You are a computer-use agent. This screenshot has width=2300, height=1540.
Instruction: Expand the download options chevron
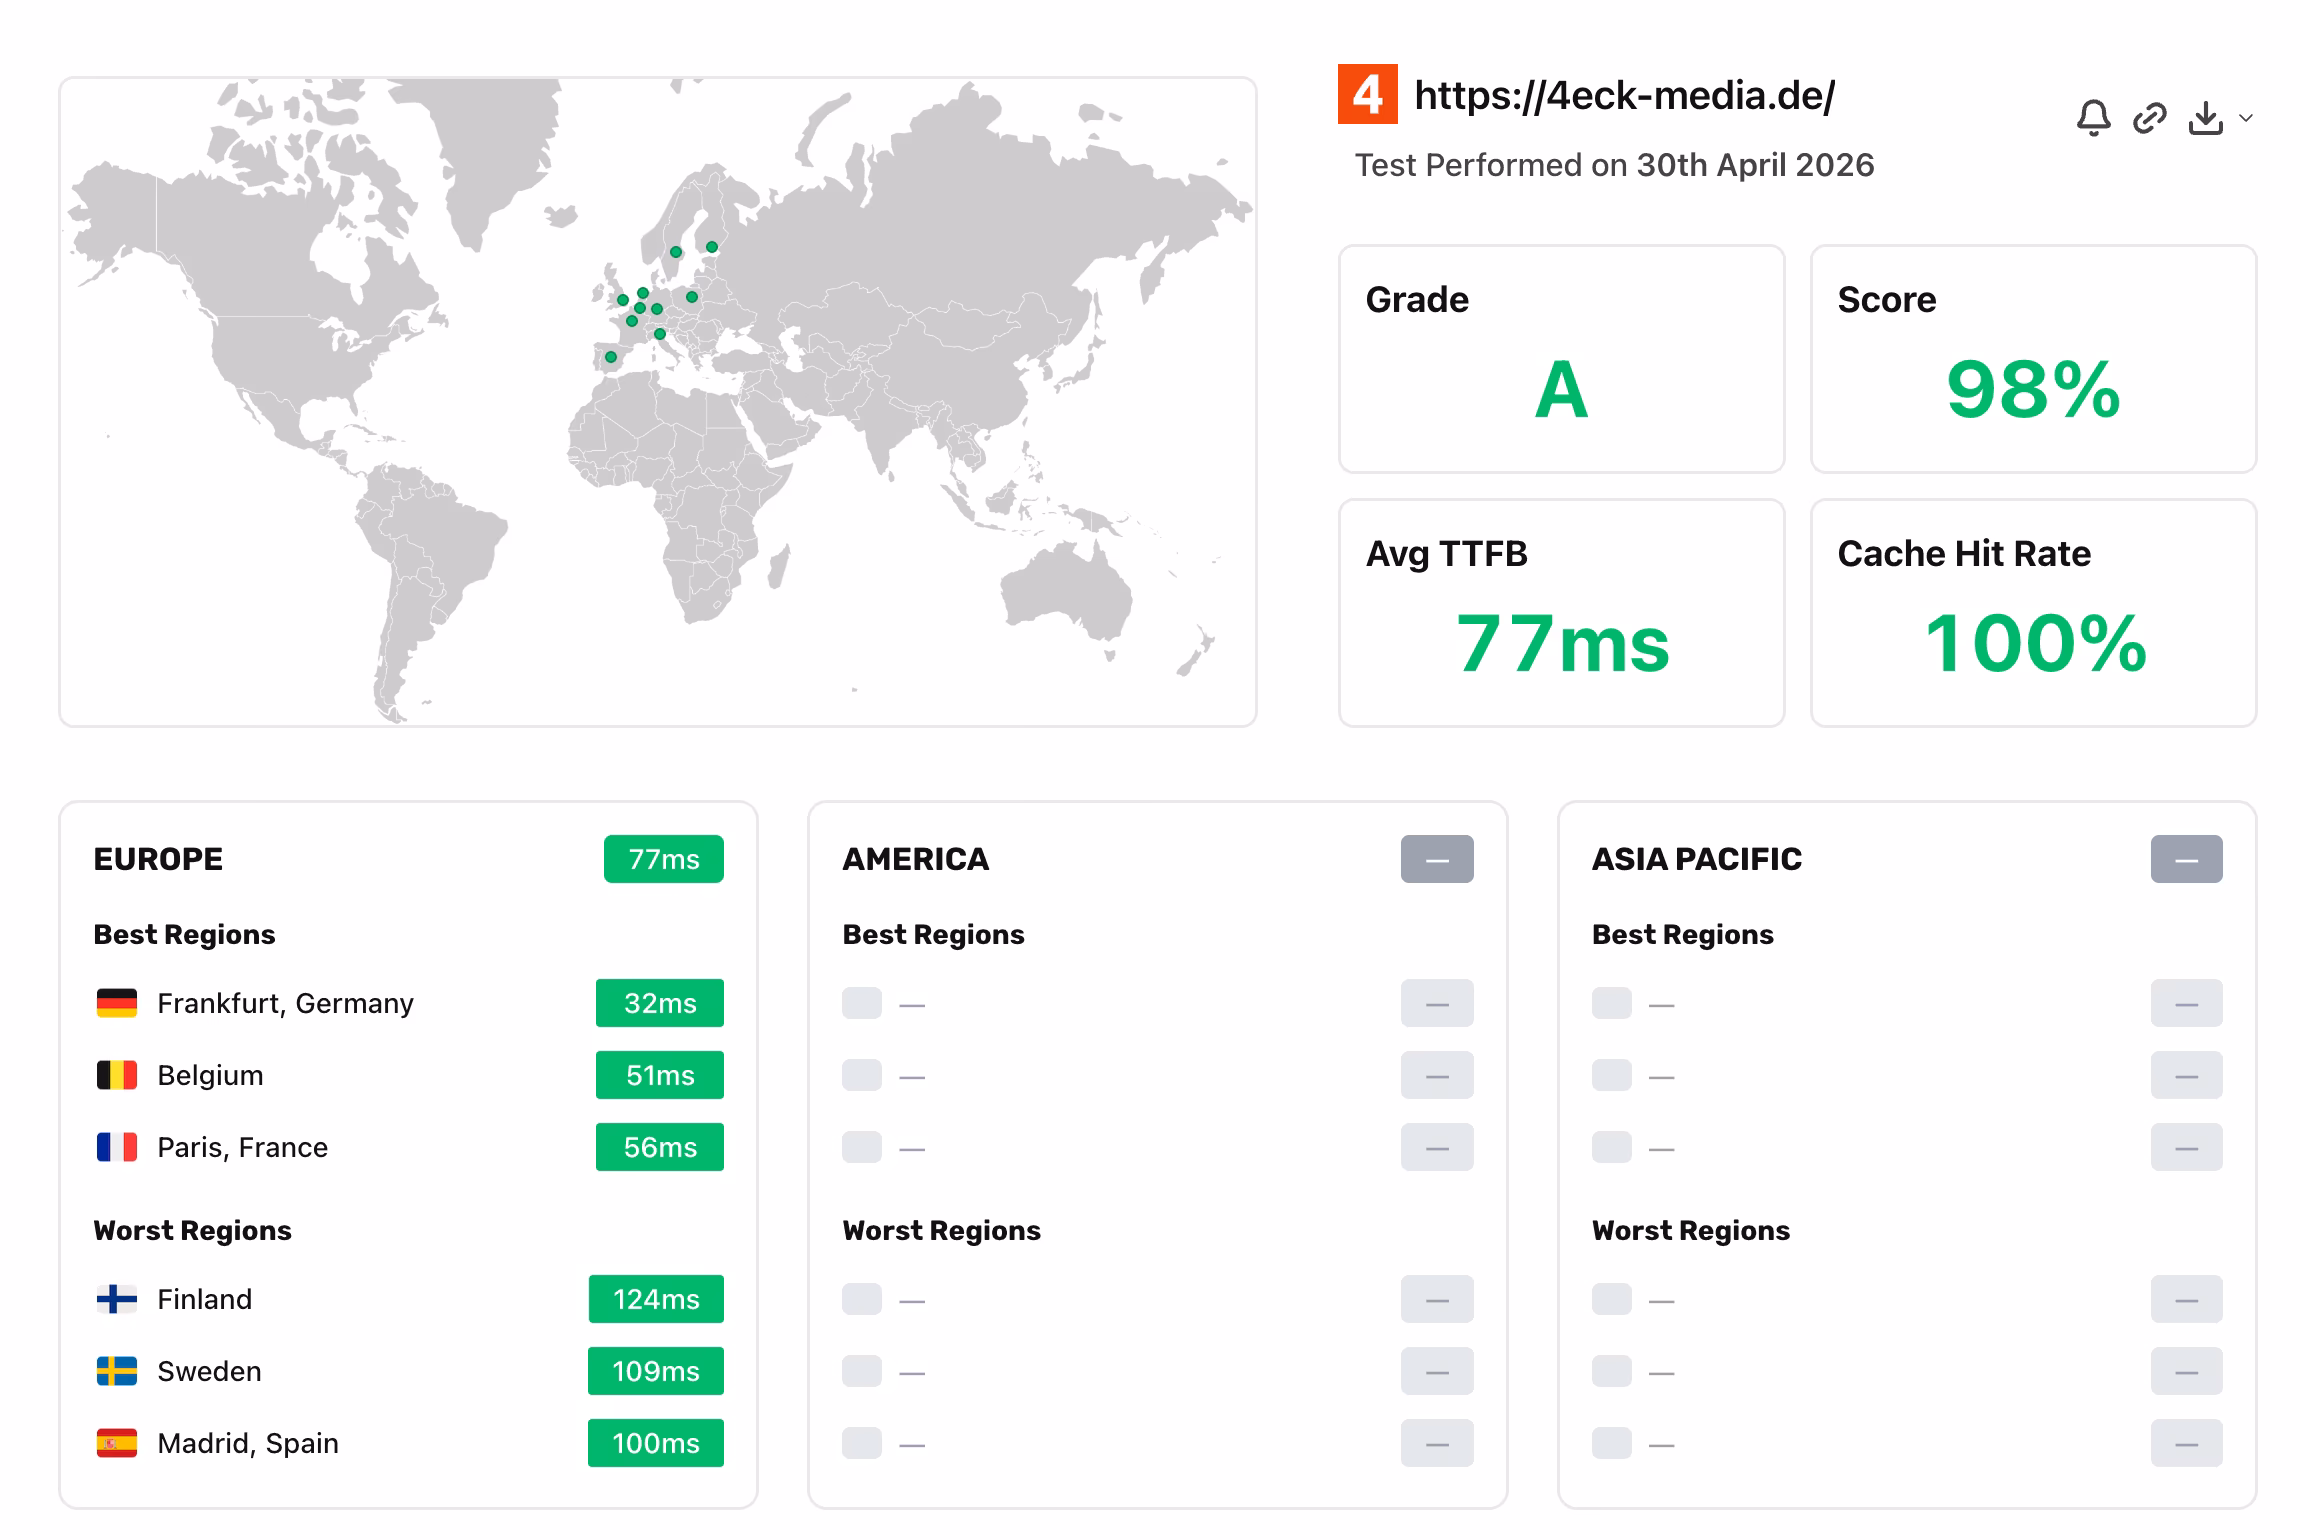(x=2246, y=118)
